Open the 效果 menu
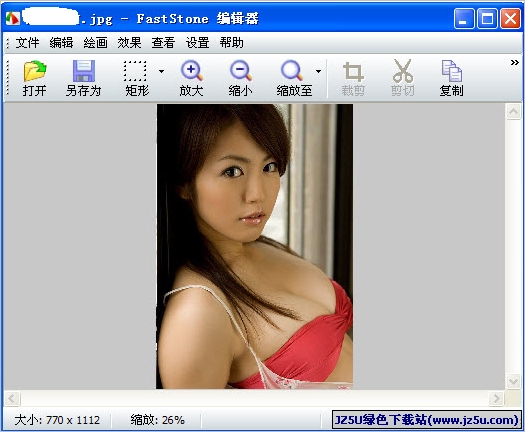This screenshot has width=525, height=432. [x=129, y=43]
